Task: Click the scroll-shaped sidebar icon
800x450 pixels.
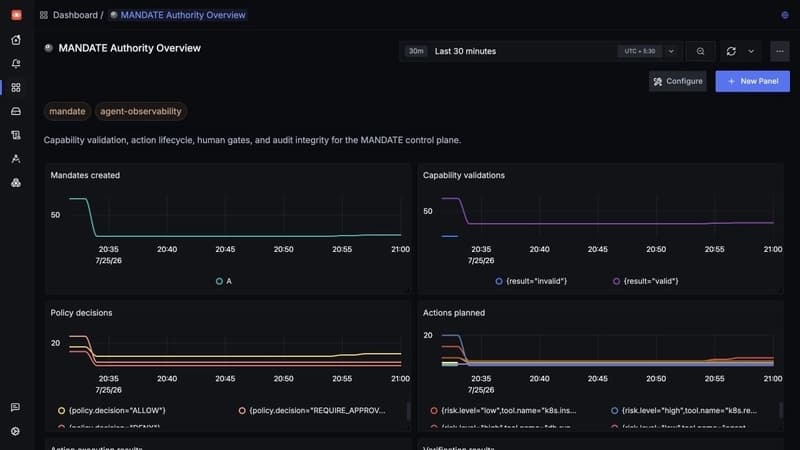Action: point(16,135)
